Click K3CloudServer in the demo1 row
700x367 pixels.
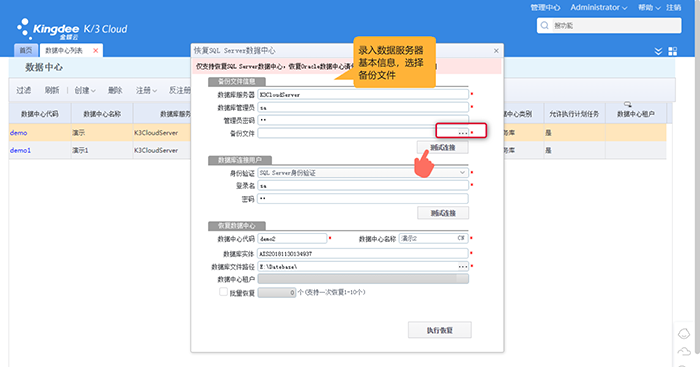(x=156, y=150)
